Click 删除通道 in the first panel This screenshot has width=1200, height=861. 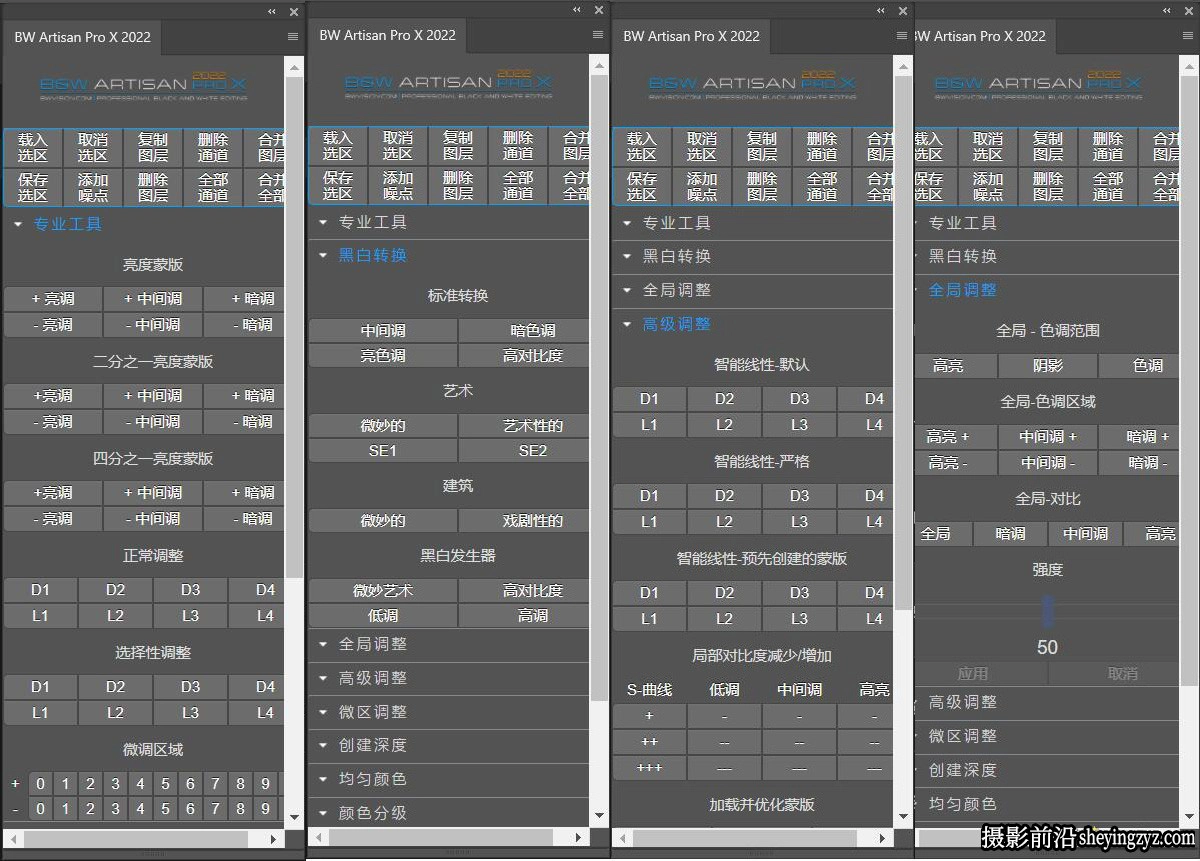click(x=213, y=148)
